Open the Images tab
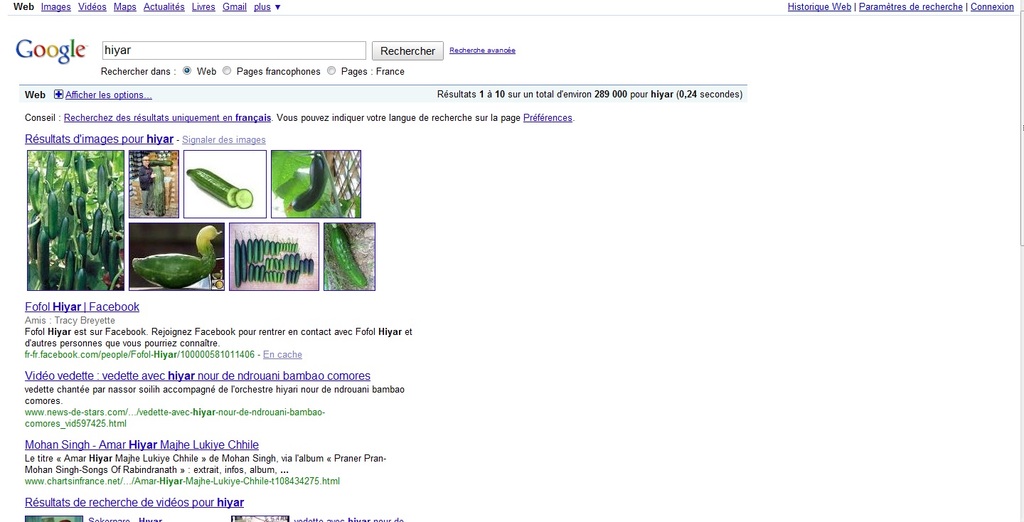Viewport: 1024px width, 522px height. click(x=56, y=7)
